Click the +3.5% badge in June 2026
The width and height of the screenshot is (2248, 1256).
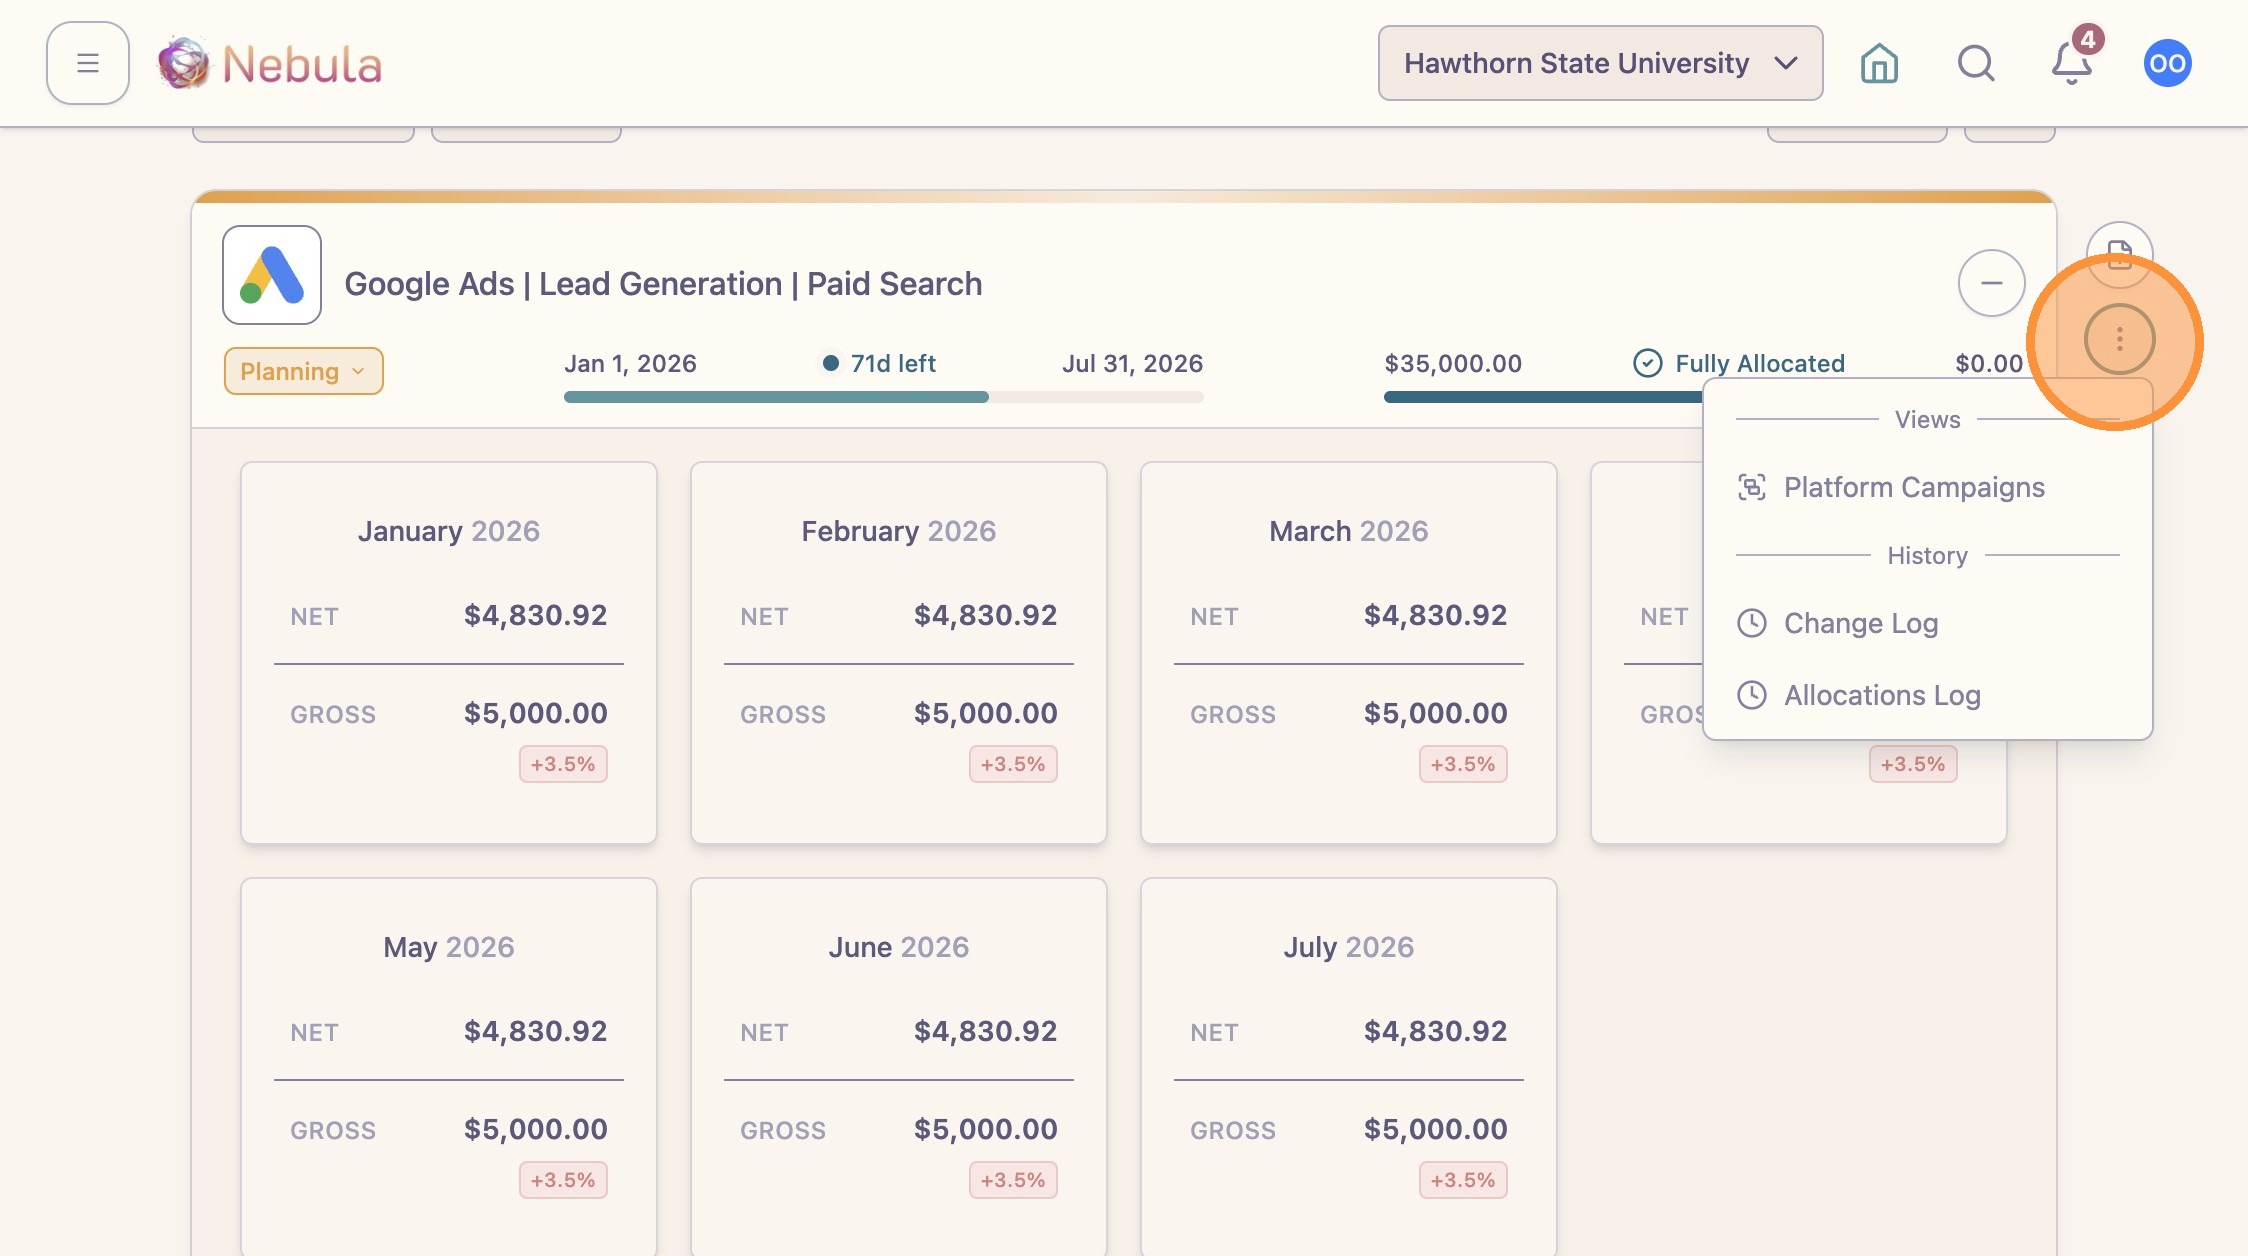click(1013, 1180)
